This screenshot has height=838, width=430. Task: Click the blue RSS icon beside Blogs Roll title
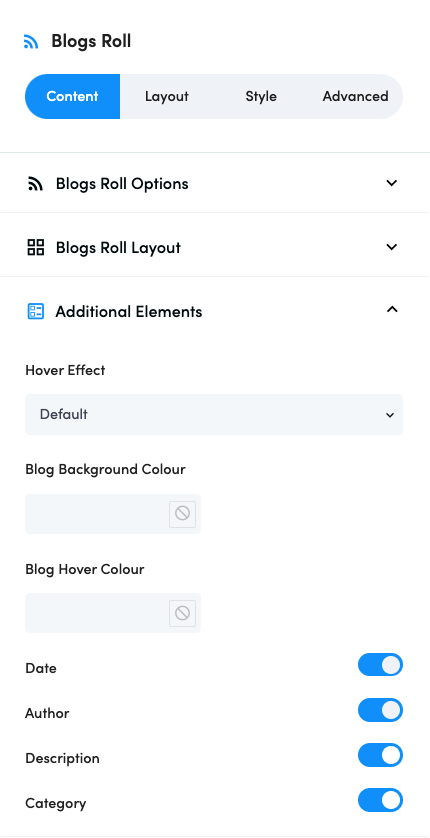(31, 42)
